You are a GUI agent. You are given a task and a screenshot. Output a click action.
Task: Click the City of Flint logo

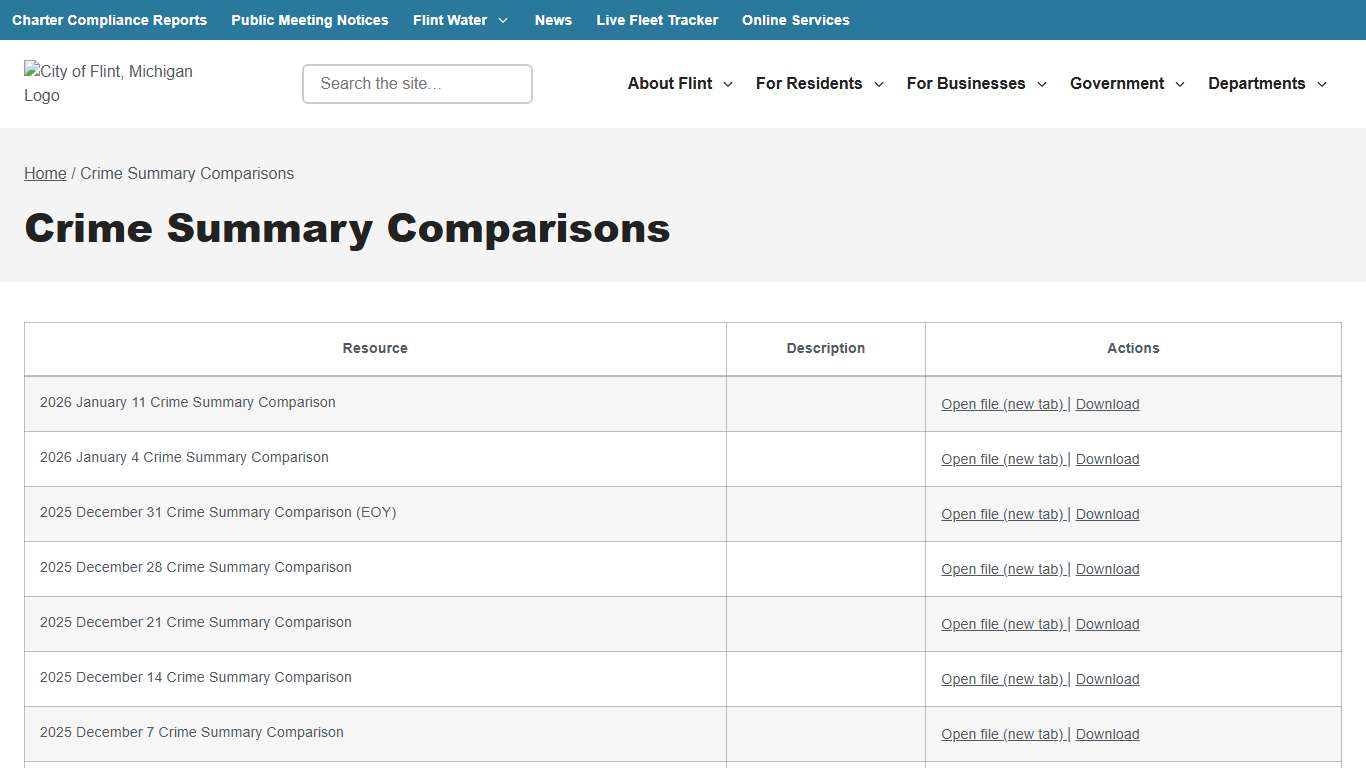point(107,83)
